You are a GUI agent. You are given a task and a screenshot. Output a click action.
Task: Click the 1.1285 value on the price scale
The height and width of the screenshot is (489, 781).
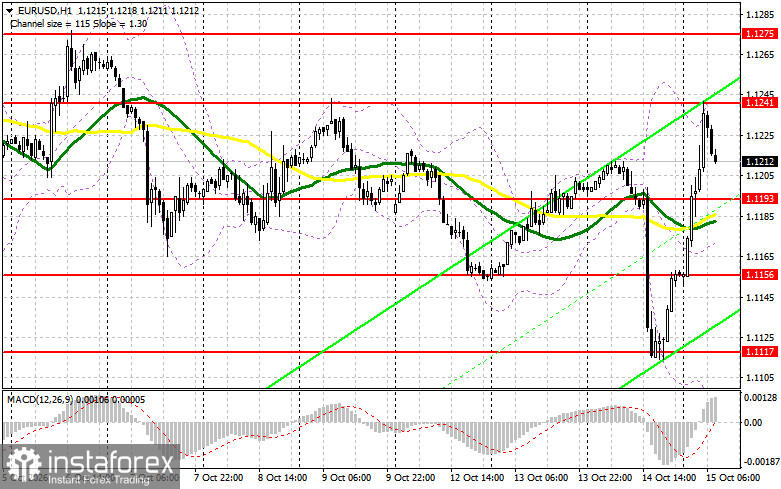click(x=760, y=14)
